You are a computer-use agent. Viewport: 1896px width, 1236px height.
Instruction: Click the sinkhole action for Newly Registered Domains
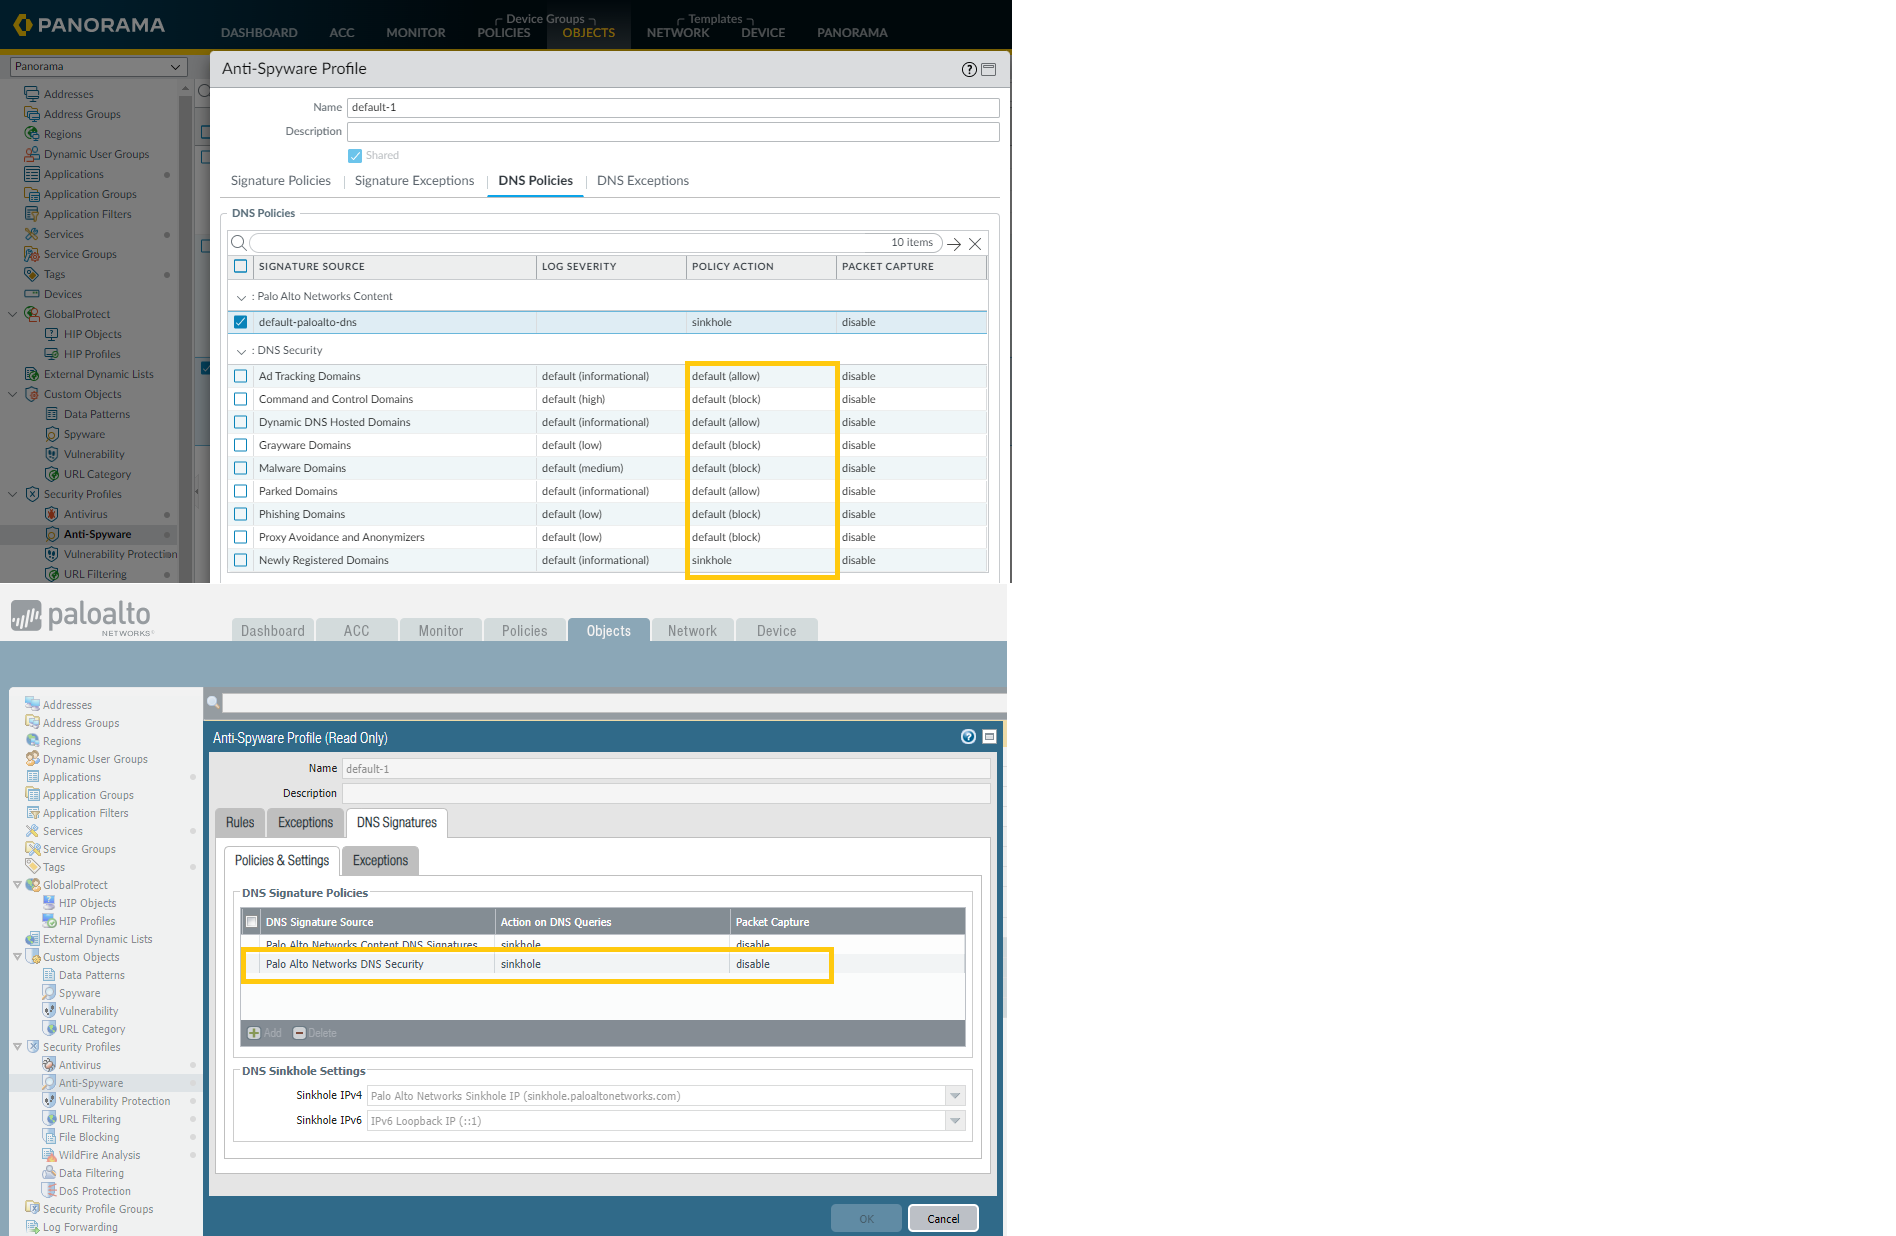click(712, 560)
